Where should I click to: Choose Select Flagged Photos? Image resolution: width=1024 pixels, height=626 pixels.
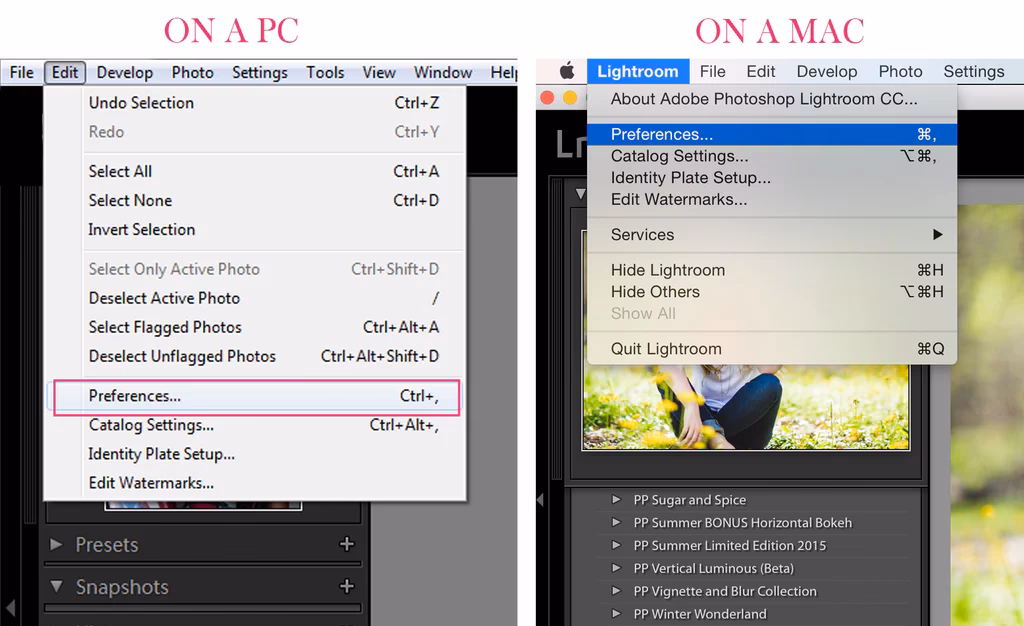coord(264,327)
